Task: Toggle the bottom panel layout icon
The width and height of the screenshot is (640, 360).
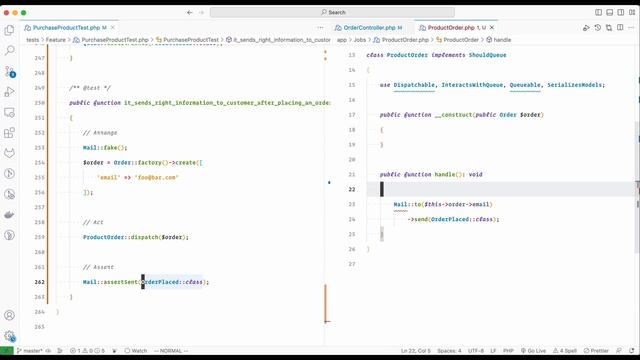Action: 609,13
